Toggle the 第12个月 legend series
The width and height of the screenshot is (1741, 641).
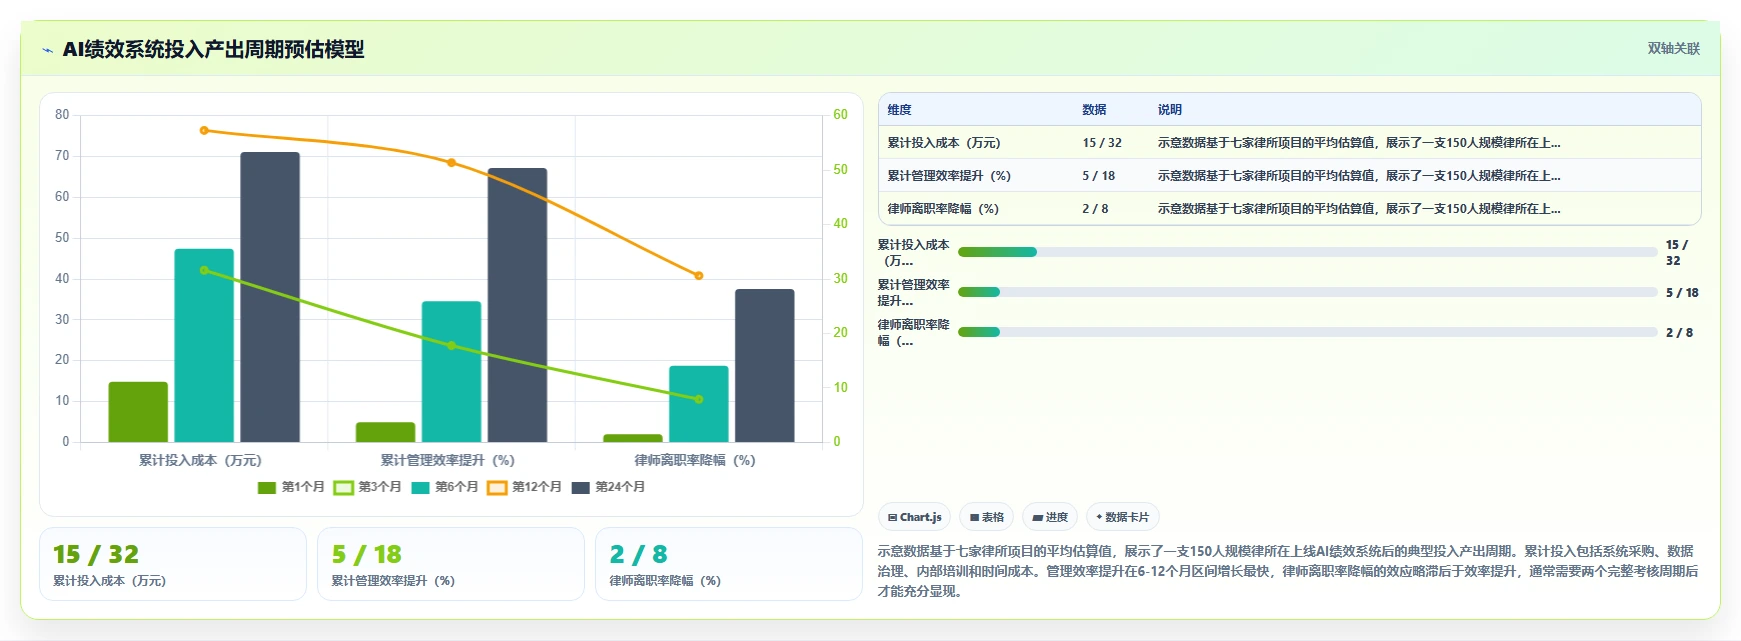coord(524,487)
